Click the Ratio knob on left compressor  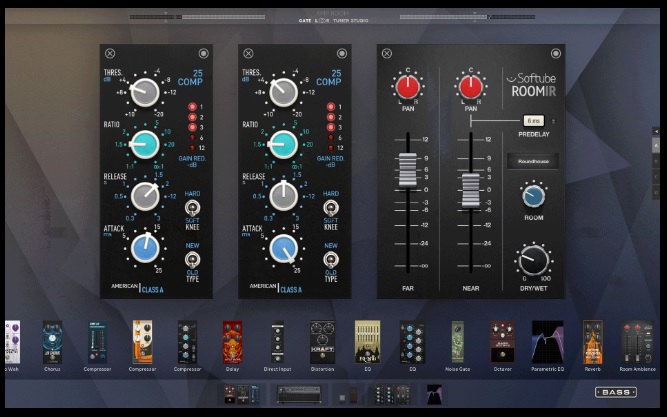point(145,145)
